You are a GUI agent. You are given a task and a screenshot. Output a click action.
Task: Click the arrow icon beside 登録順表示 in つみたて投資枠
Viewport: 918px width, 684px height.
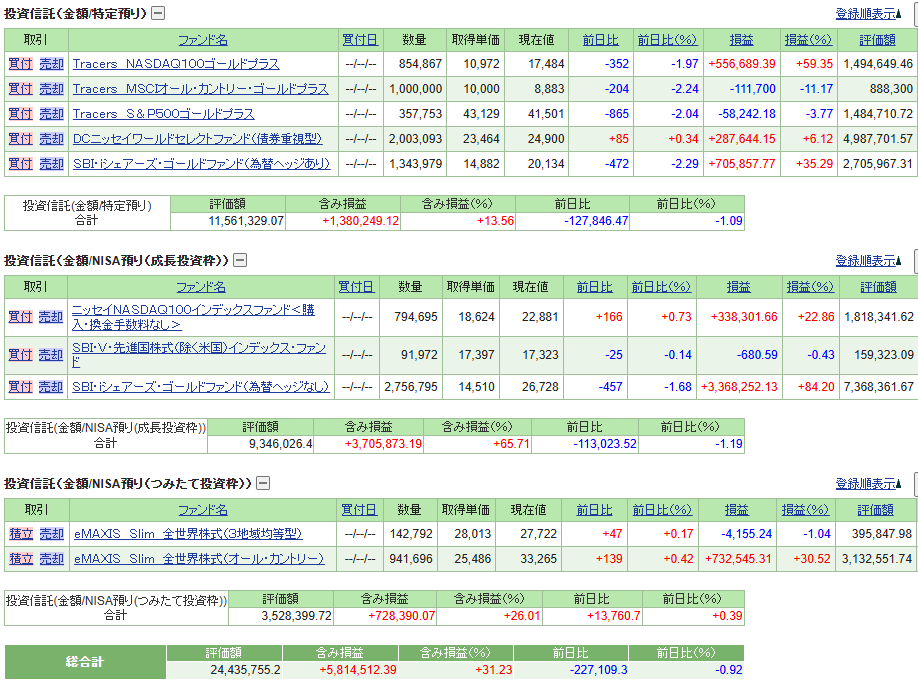tap(900, 484)
